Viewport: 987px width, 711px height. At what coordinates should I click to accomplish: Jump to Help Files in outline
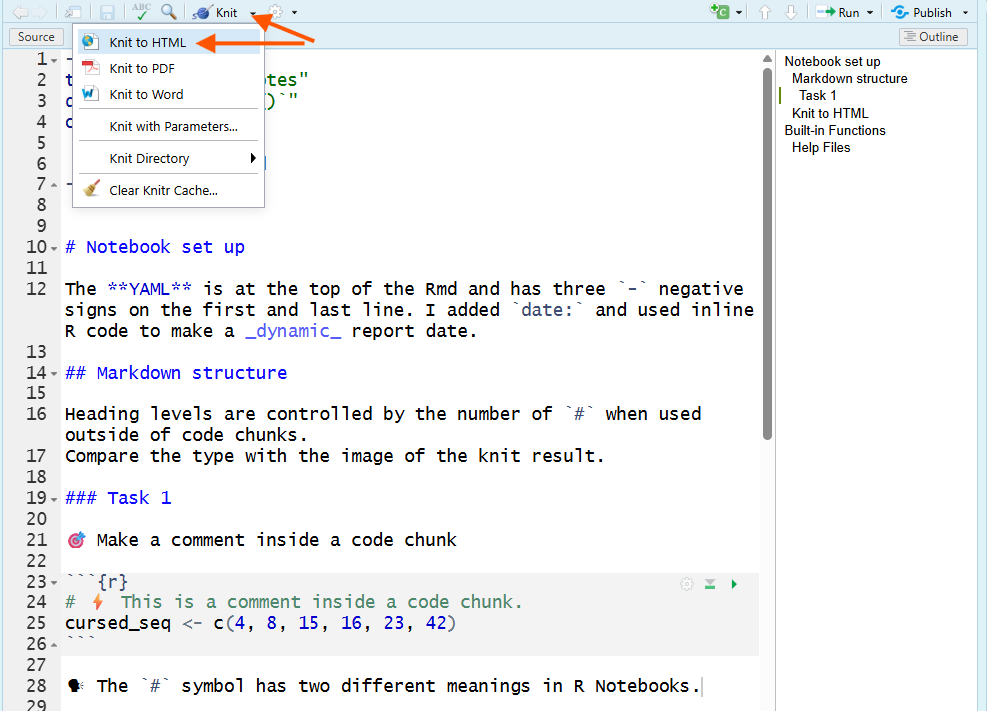821,147
